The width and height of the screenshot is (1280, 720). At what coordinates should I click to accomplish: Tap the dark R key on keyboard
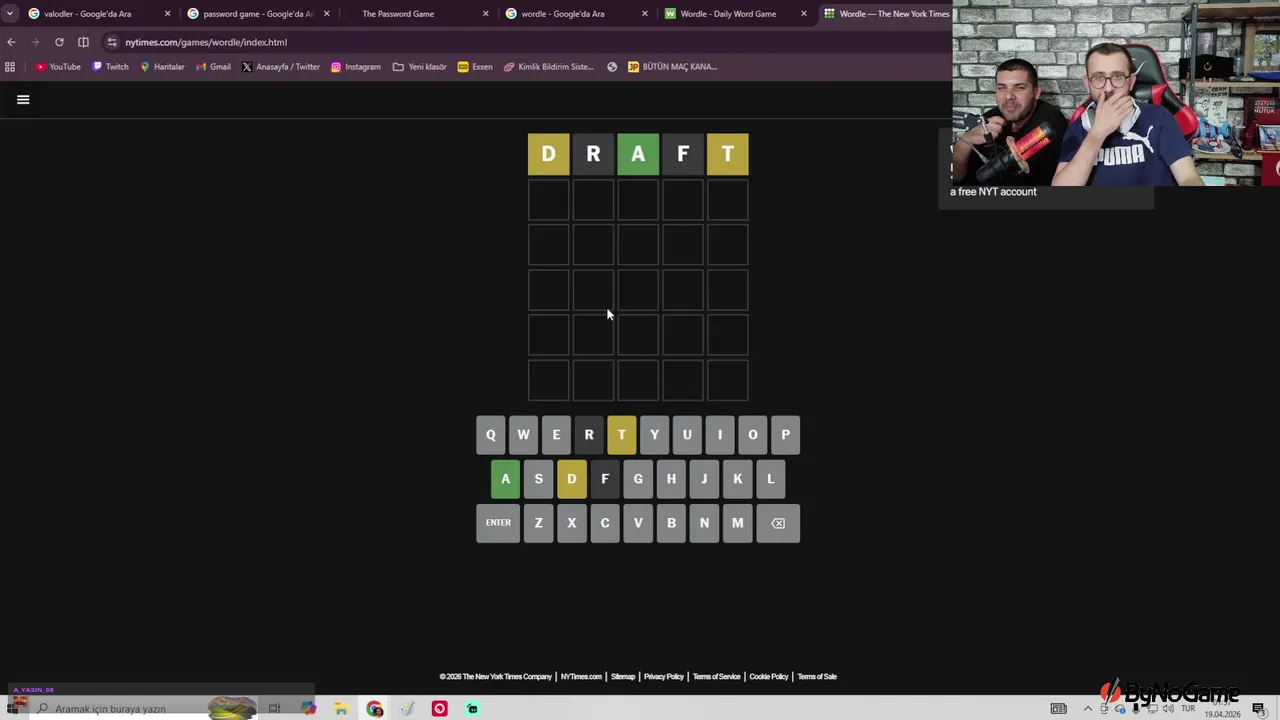click(x=589, y=435)
